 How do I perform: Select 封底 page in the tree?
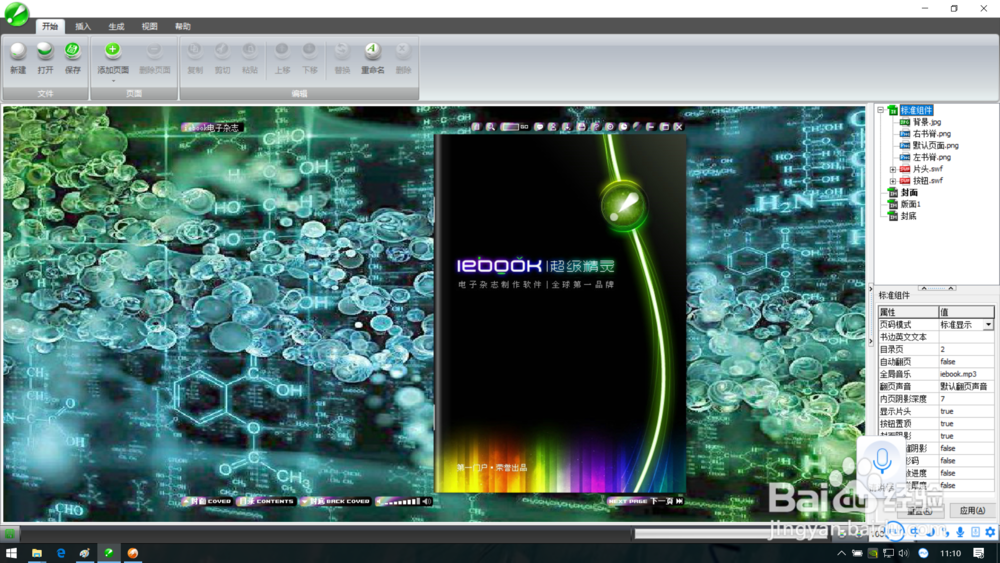908,216
